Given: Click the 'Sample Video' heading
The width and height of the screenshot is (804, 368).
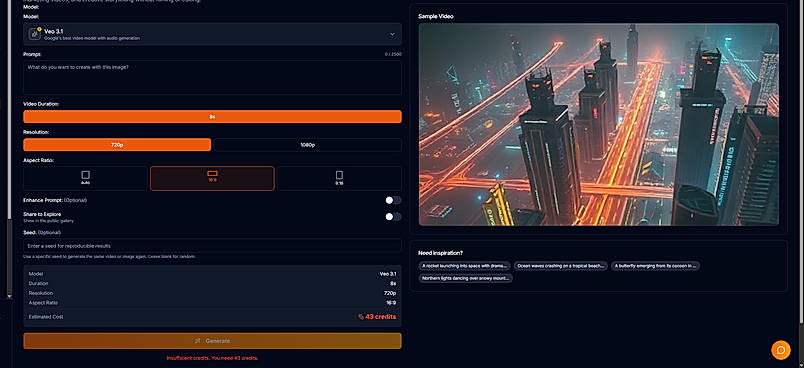Looking at the screenshot, I should (436, 16).
